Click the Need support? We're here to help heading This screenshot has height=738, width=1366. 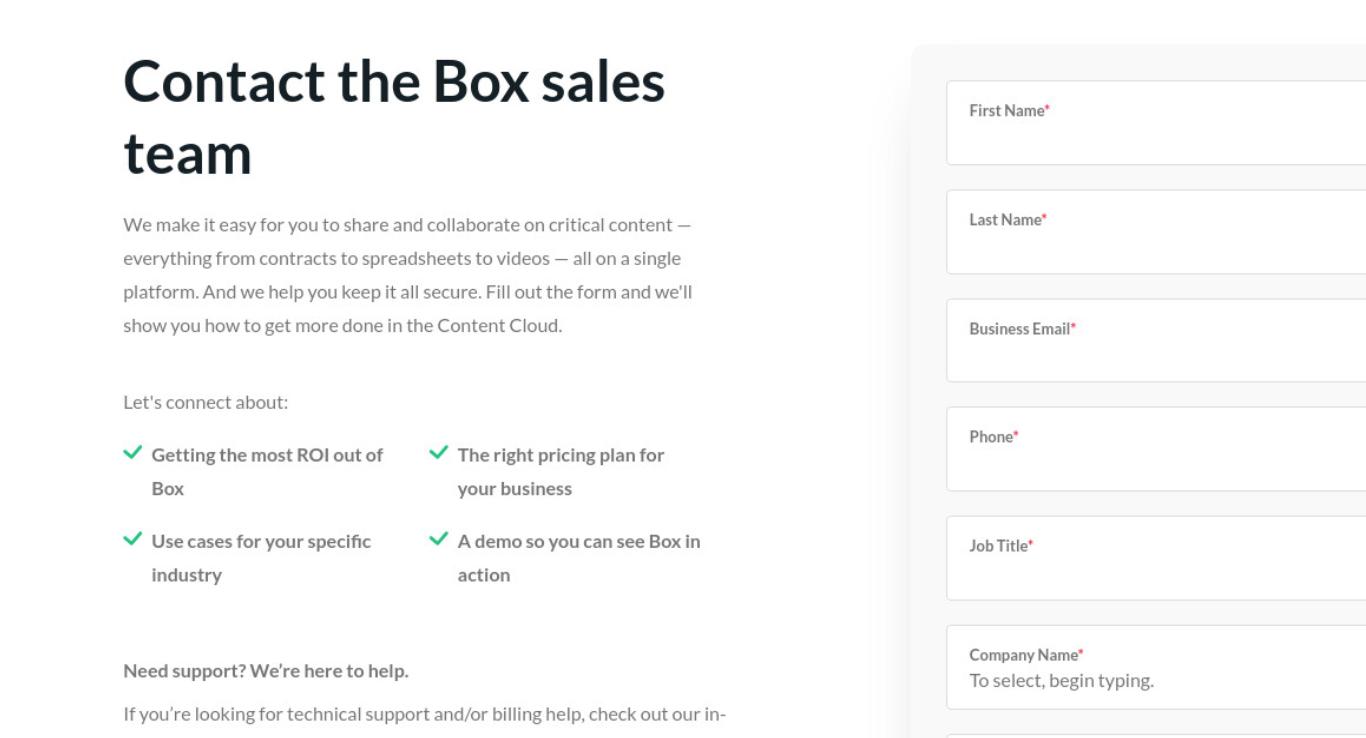pyautogui.click(x=266, y=671)
